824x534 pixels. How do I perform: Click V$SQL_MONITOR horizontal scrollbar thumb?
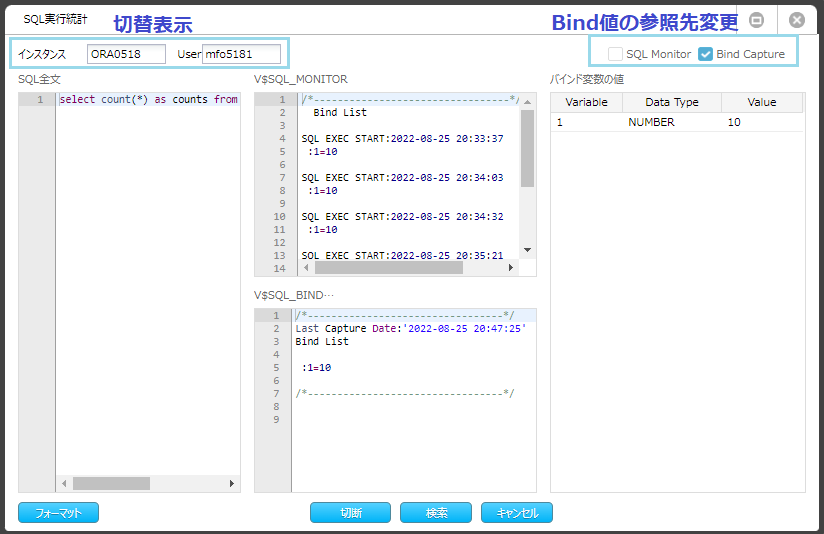click(389, 268)
